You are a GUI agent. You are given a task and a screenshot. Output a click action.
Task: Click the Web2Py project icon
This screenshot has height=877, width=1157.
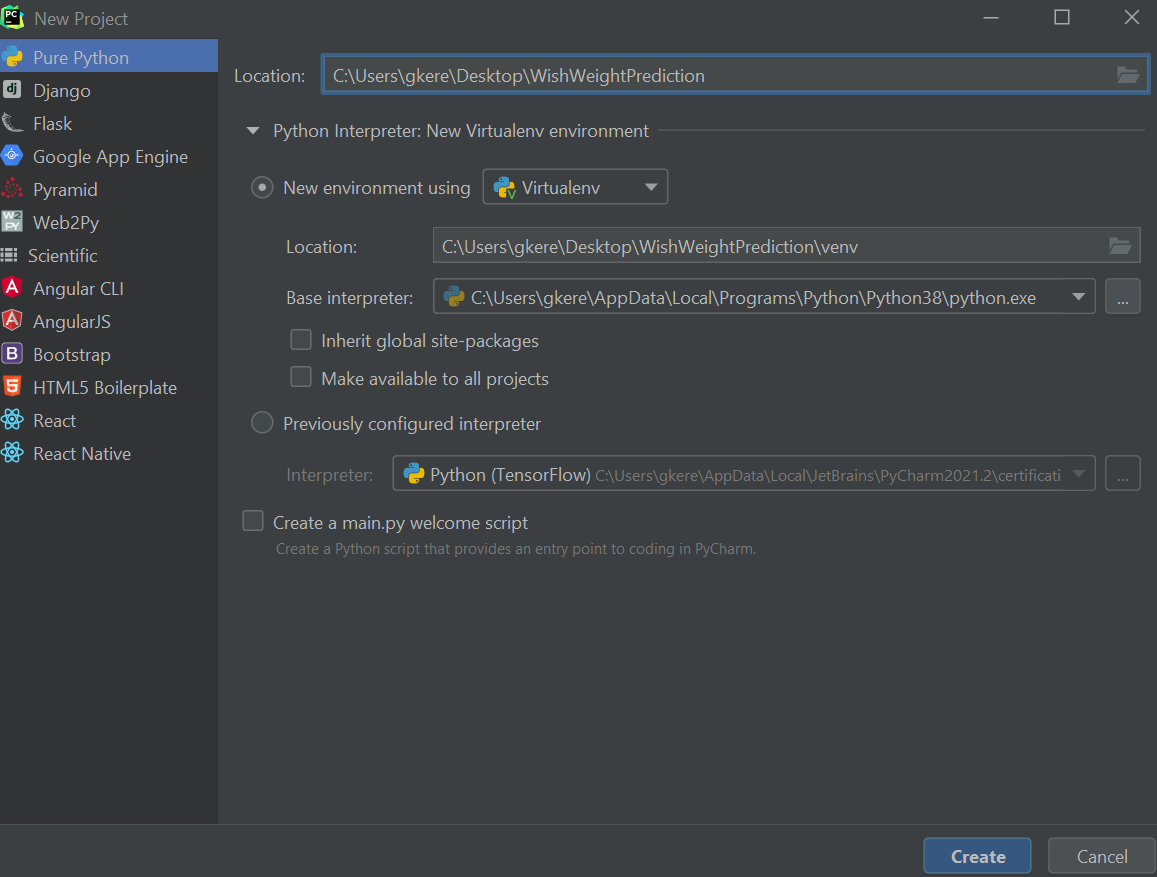(12, 222)
